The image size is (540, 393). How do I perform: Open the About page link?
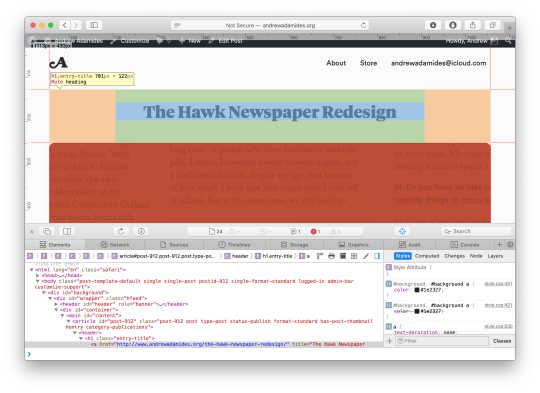pos(336,63)
